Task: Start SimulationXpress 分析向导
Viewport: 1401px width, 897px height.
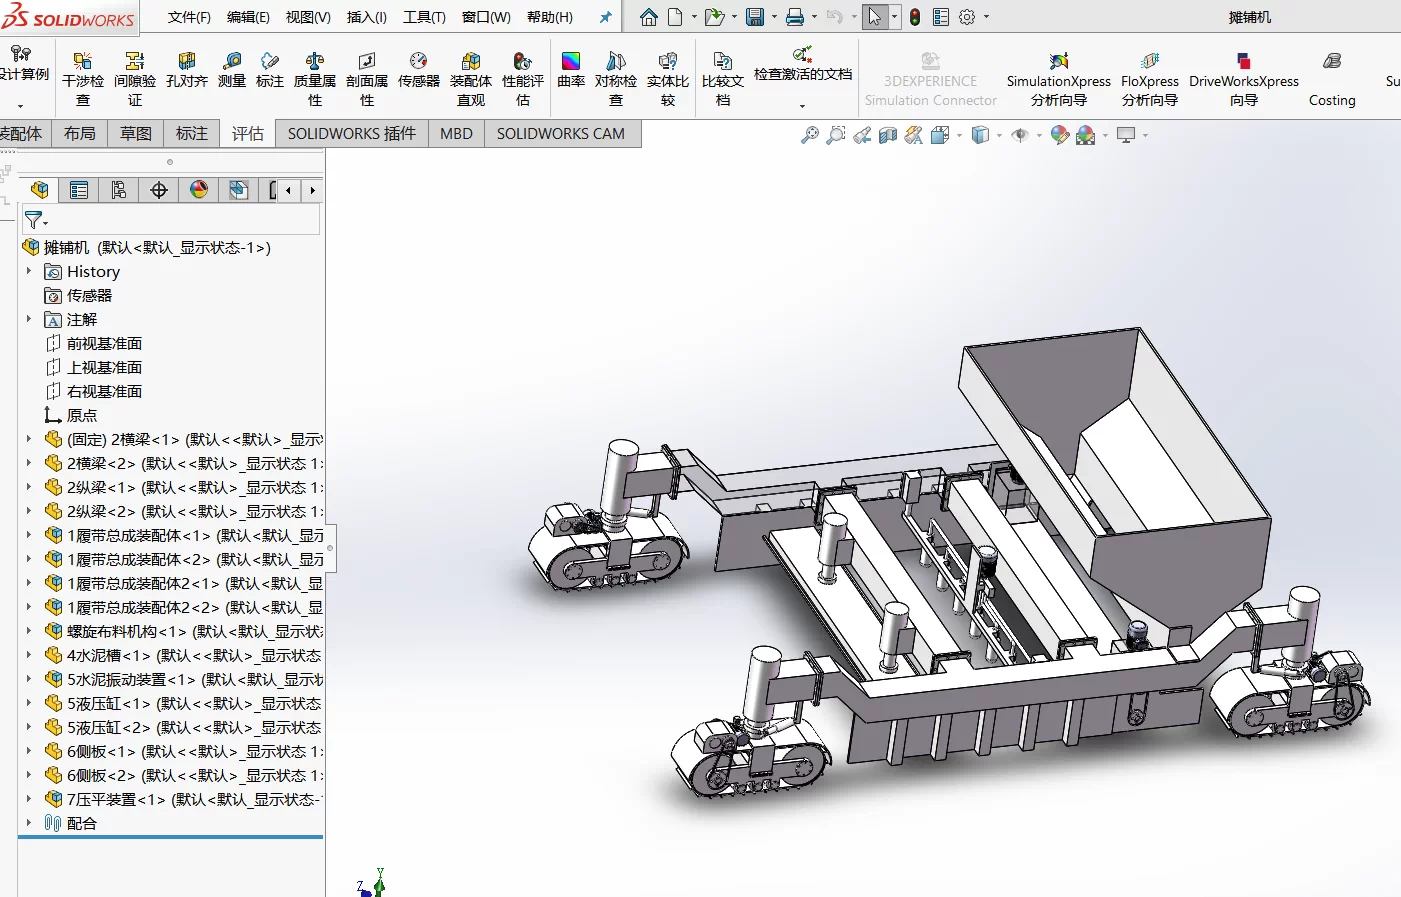Action: point(1059,79)
